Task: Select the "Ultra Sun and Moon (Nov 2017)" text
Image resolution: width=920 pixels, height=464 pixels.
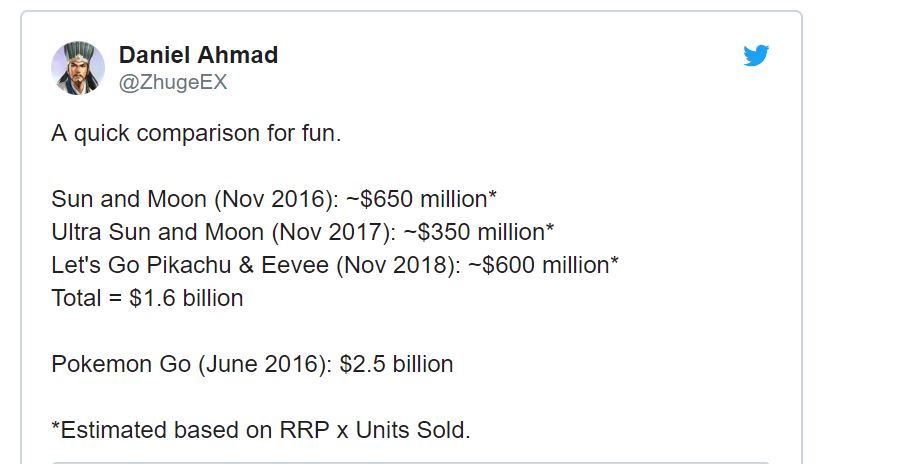Action: tap(222, 232)
